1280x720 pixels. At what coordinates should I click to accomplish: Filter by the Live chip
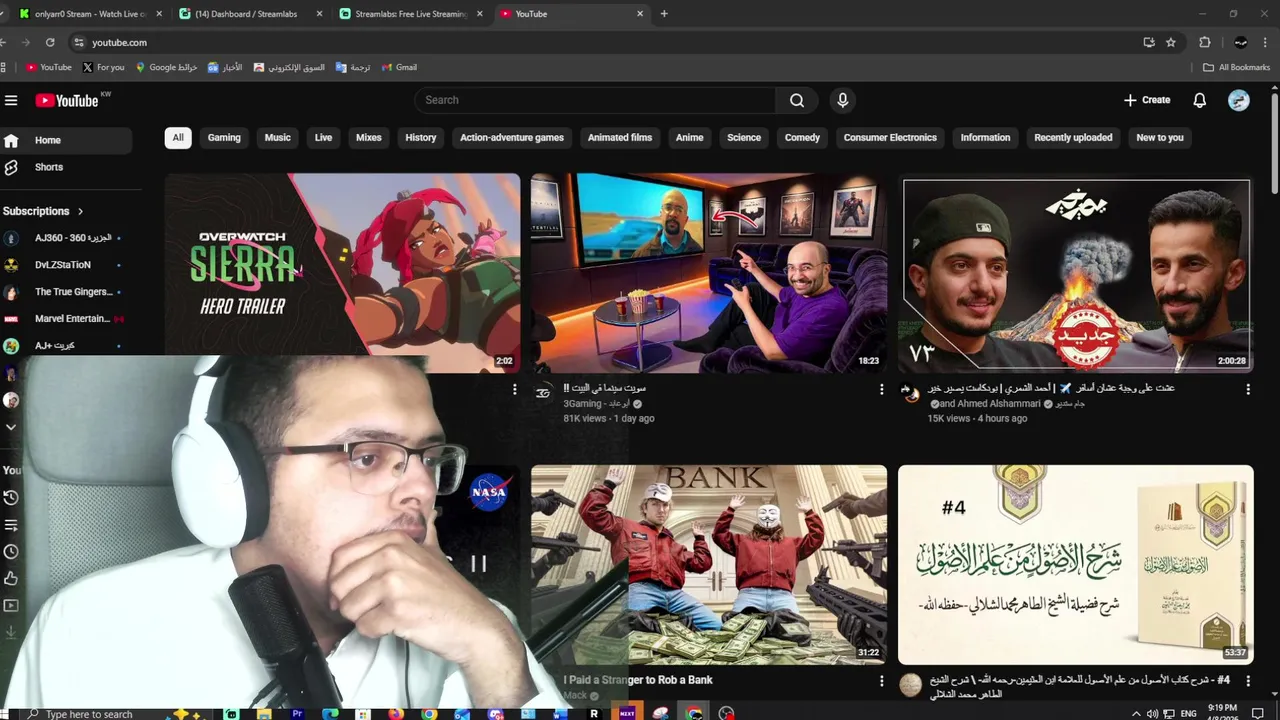(x=323, y=138)
